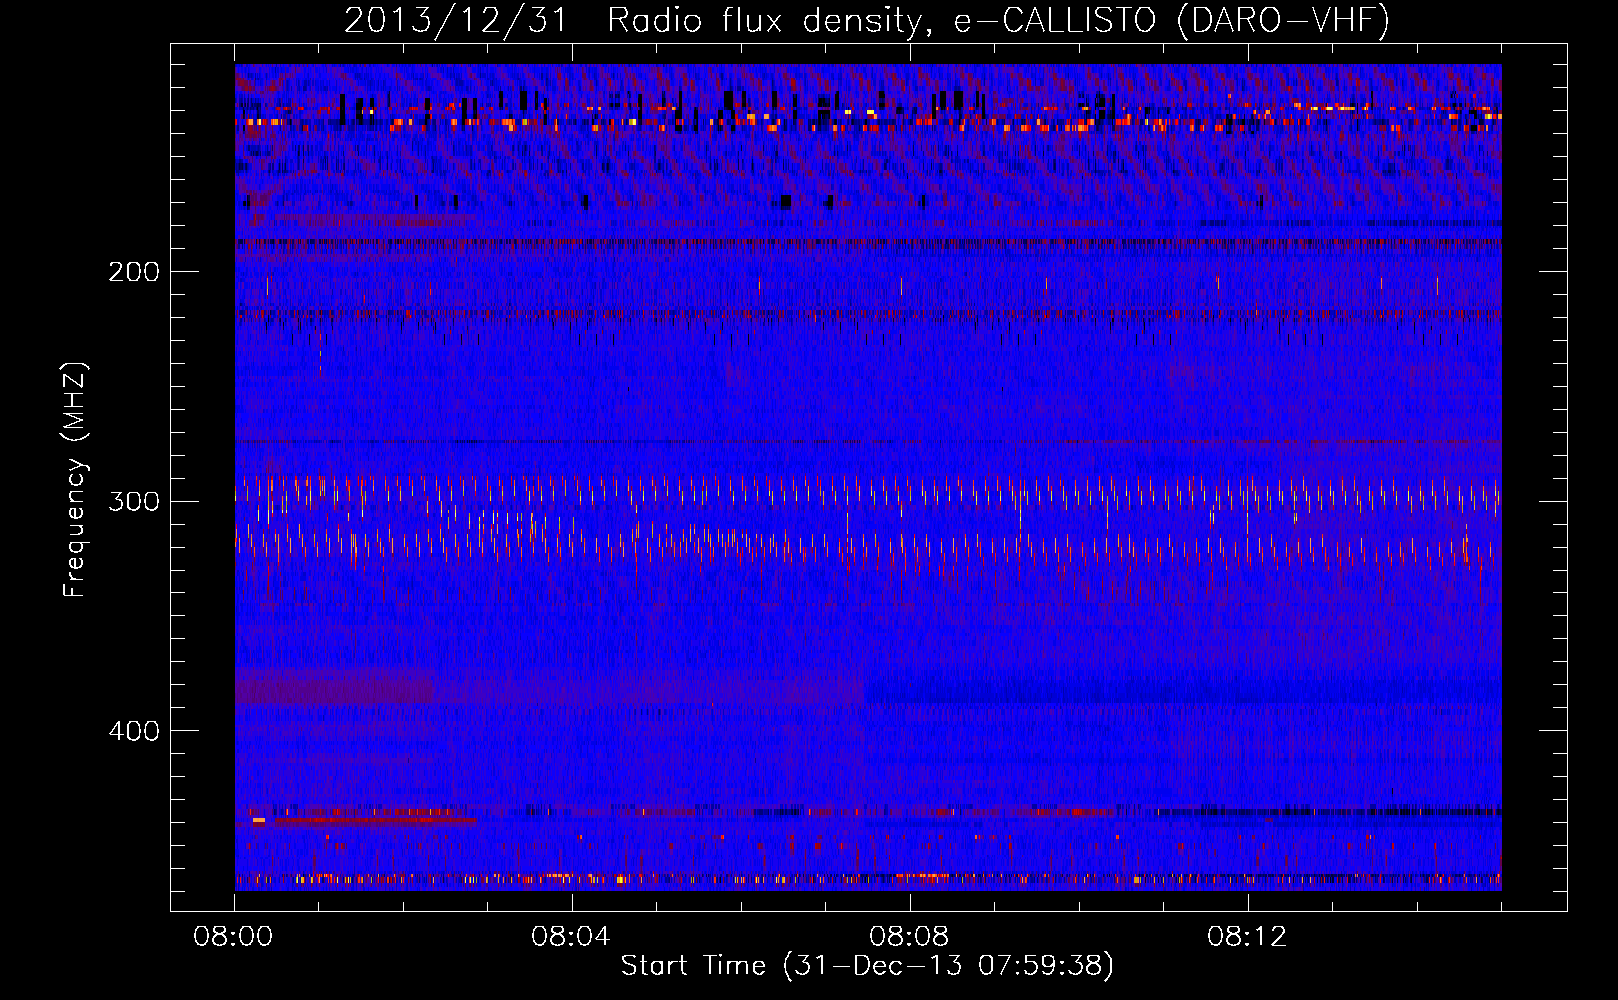The width and height of the screenshot is (1618, 1000).
Task: Click the 'Start Time (31-Dec-13 07:59:38)' label
Action: pyautogui.click(x=867, y=966)
